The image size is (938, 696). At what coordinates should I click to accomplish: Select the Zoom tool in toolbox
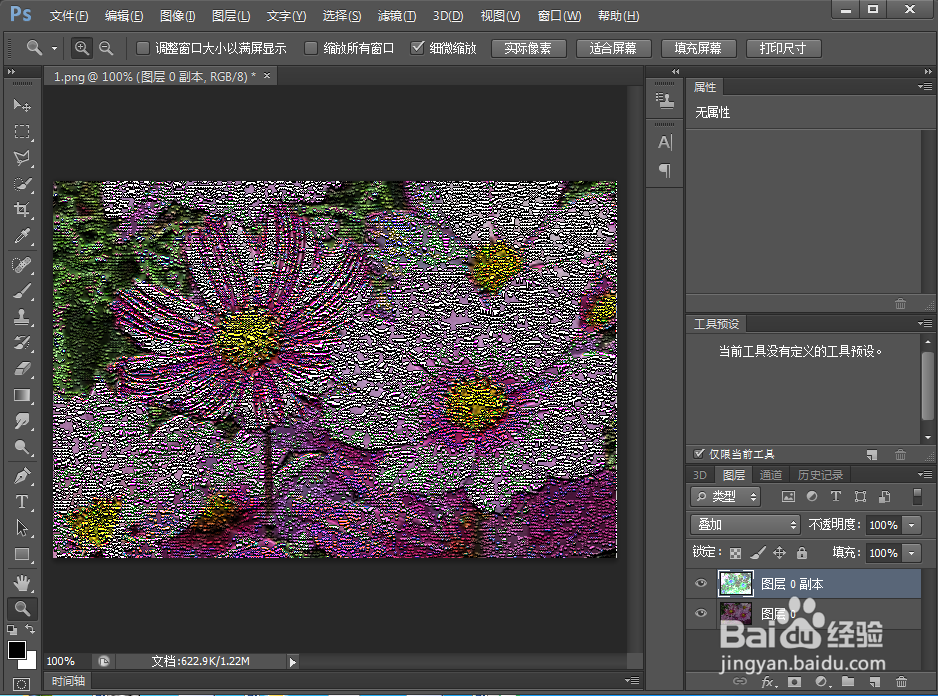(x=22, y=609)
